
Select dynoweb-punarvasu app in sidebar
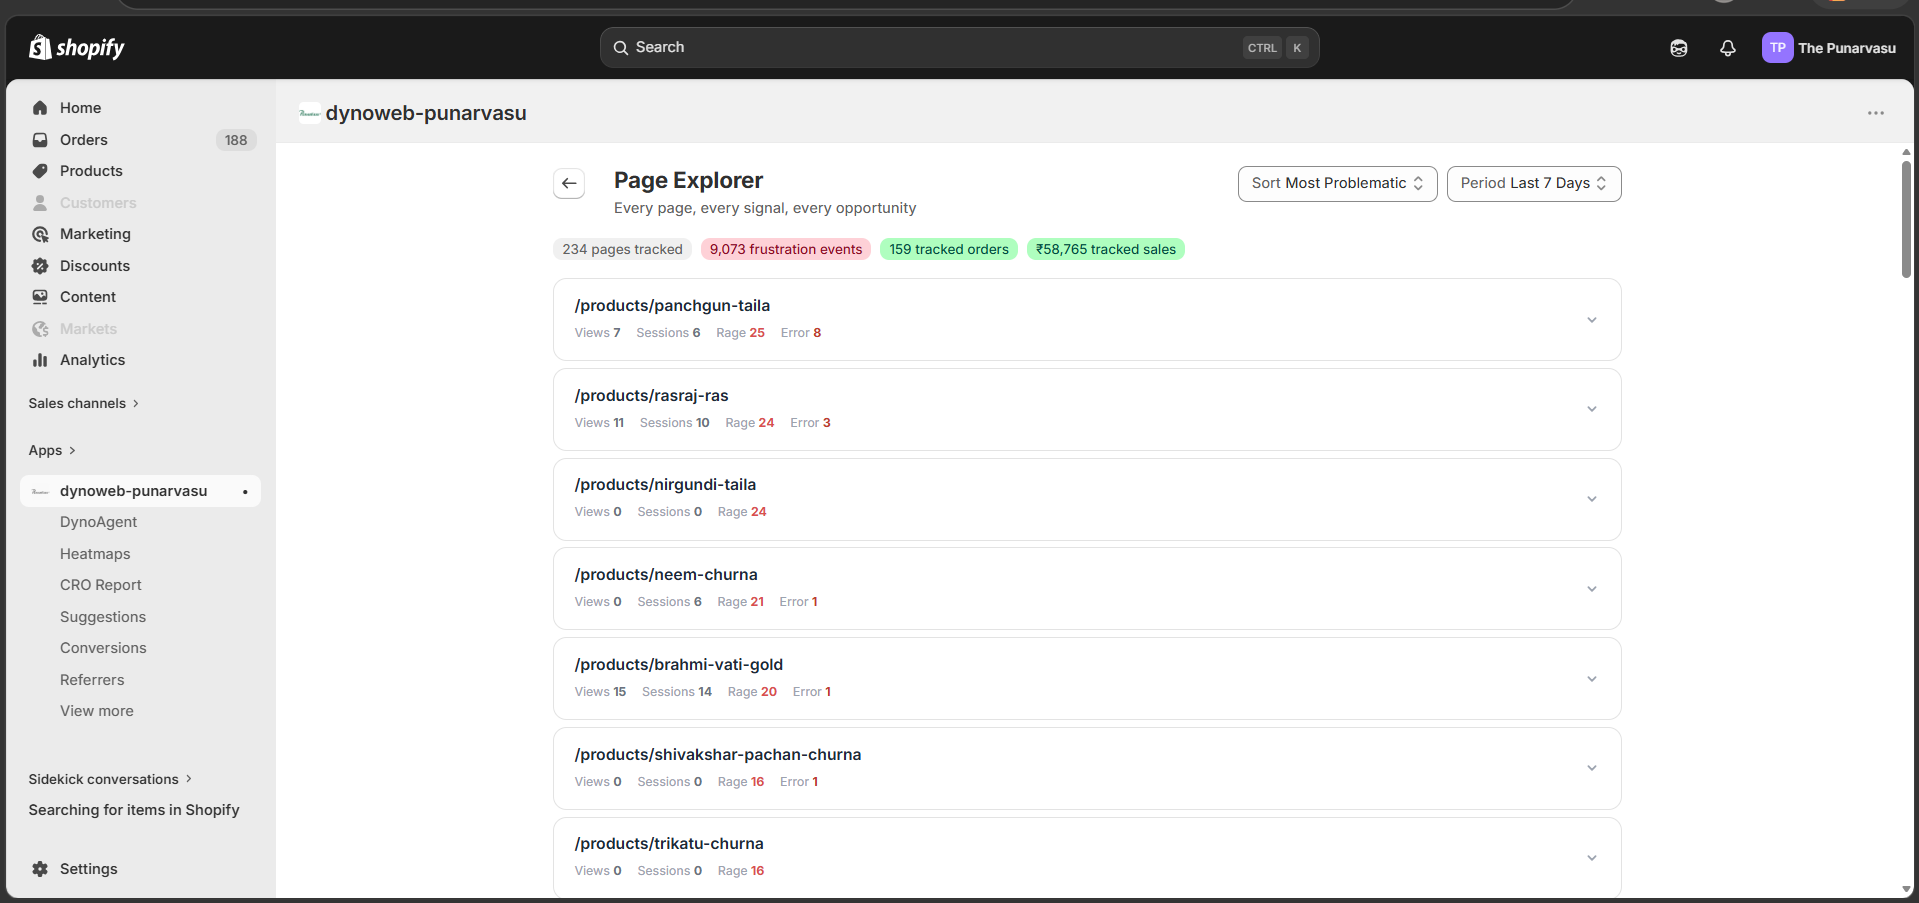(x=140, y=491)
